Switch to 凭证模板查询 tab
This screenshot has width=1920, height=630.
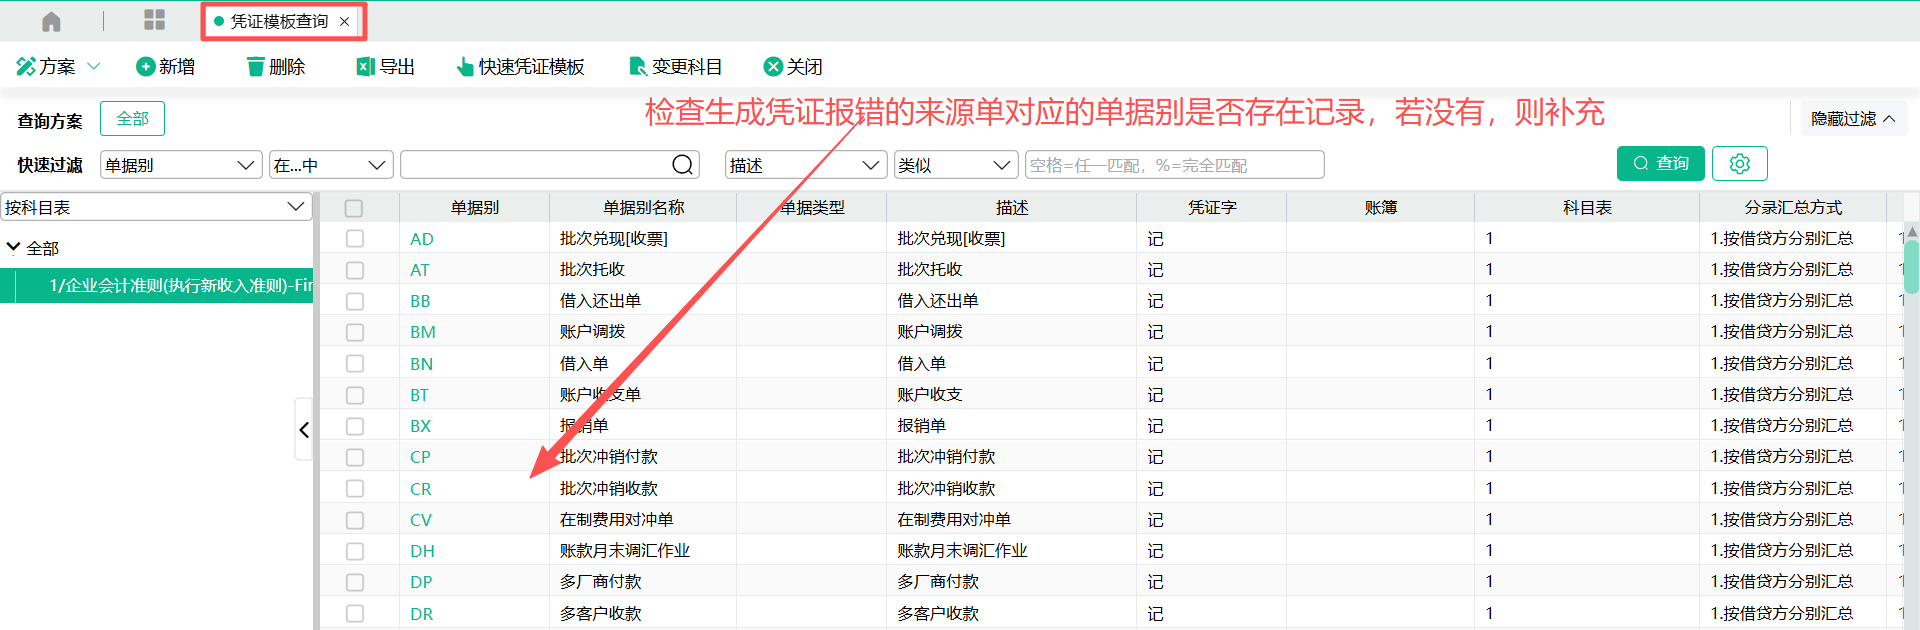279,21
